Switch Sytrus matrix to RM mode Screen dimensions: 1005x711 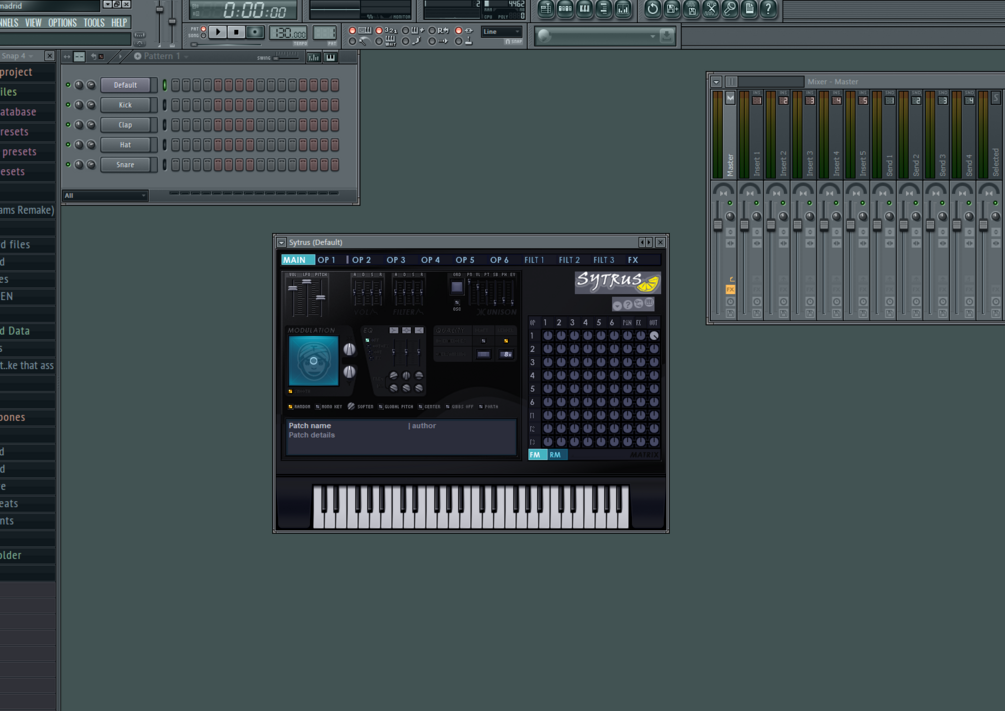click(555, 455)
